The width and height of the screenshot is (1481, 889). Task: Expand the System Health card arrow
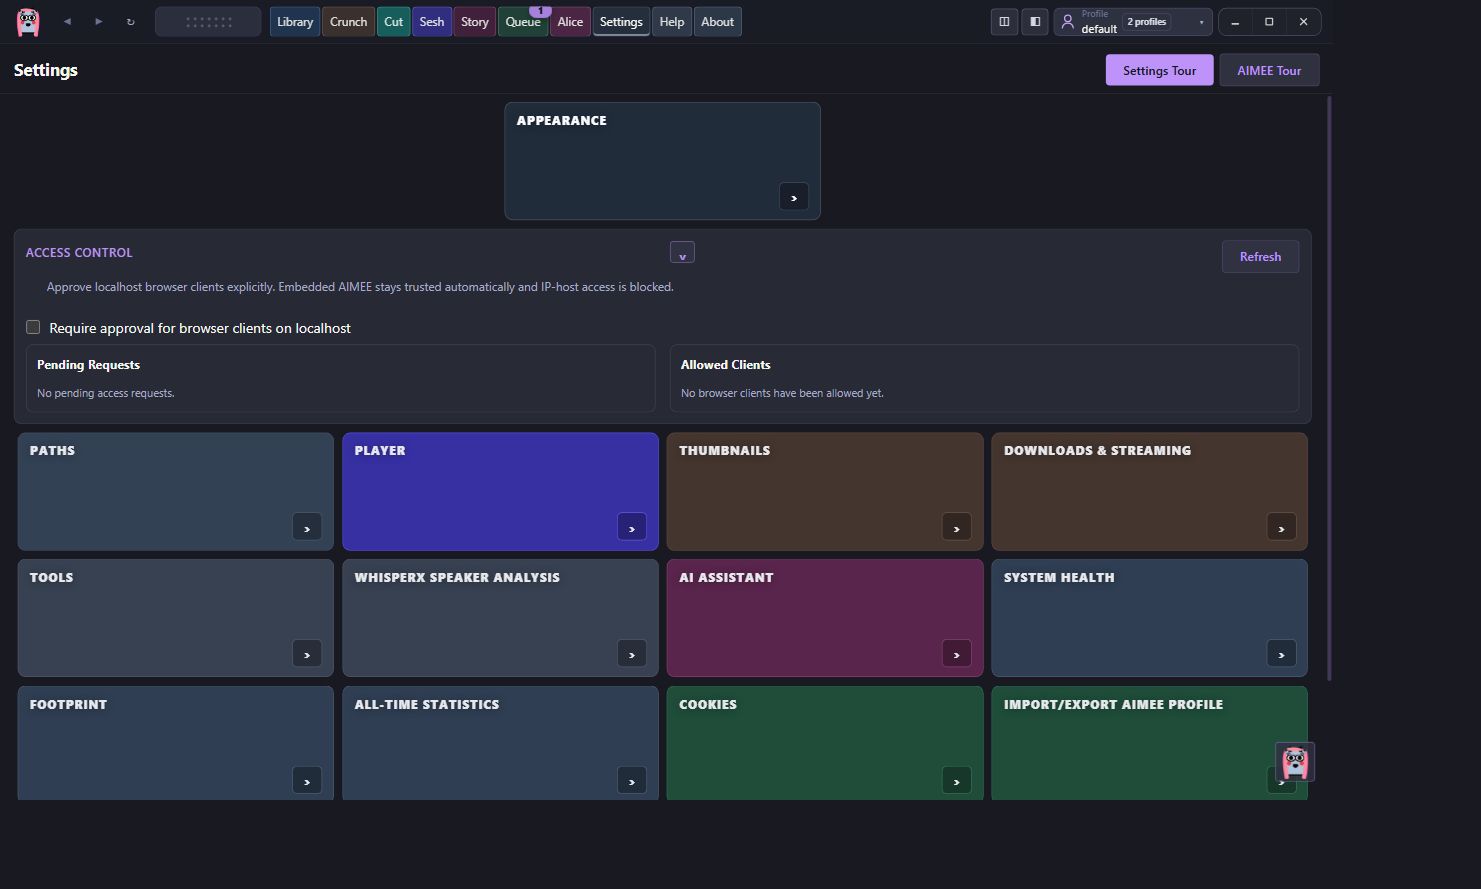coord(1281,654)
